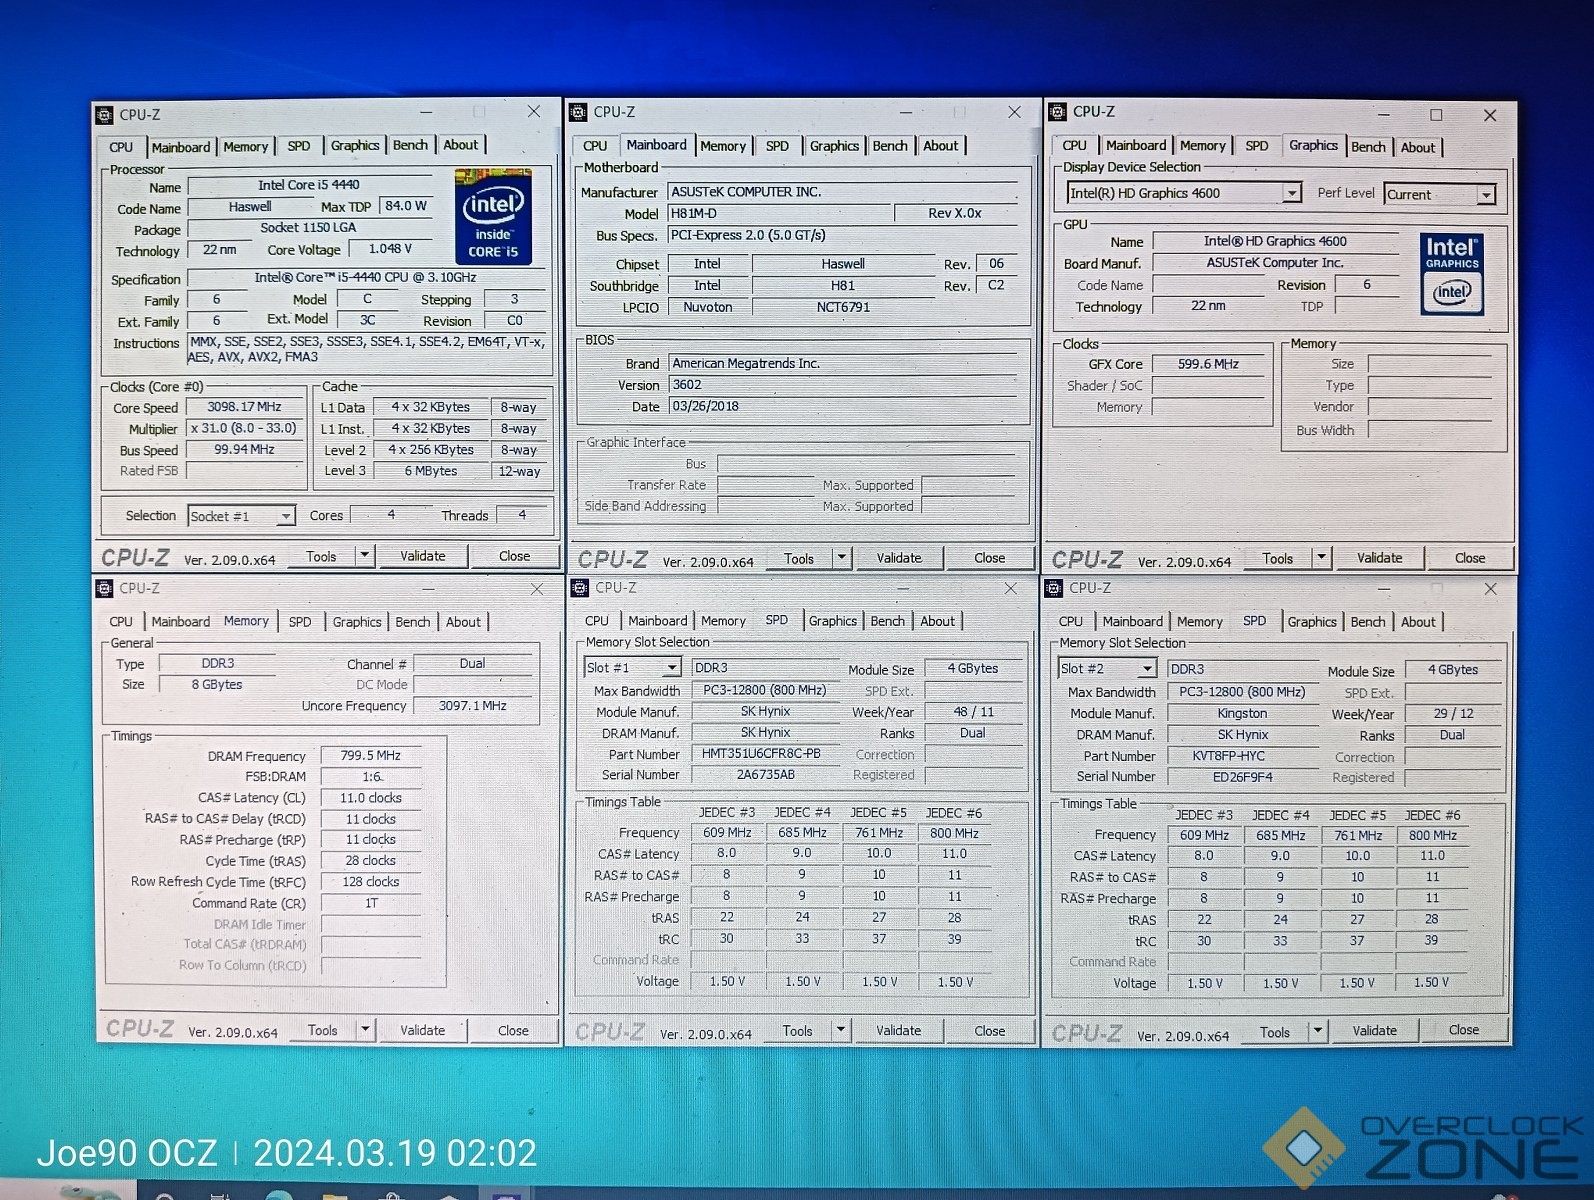Click the CPU-Z title icon in the Slot #2 window
Image resolution: width=1594 pixels, height=1200 pixels.
1053,588
